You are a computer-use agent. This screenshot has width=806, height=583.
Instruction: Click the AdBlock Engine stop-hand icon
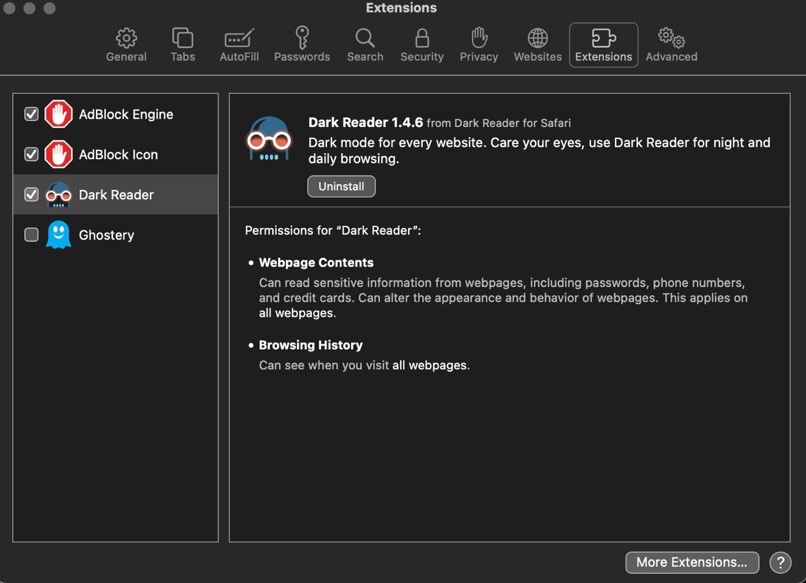(58, 114)
